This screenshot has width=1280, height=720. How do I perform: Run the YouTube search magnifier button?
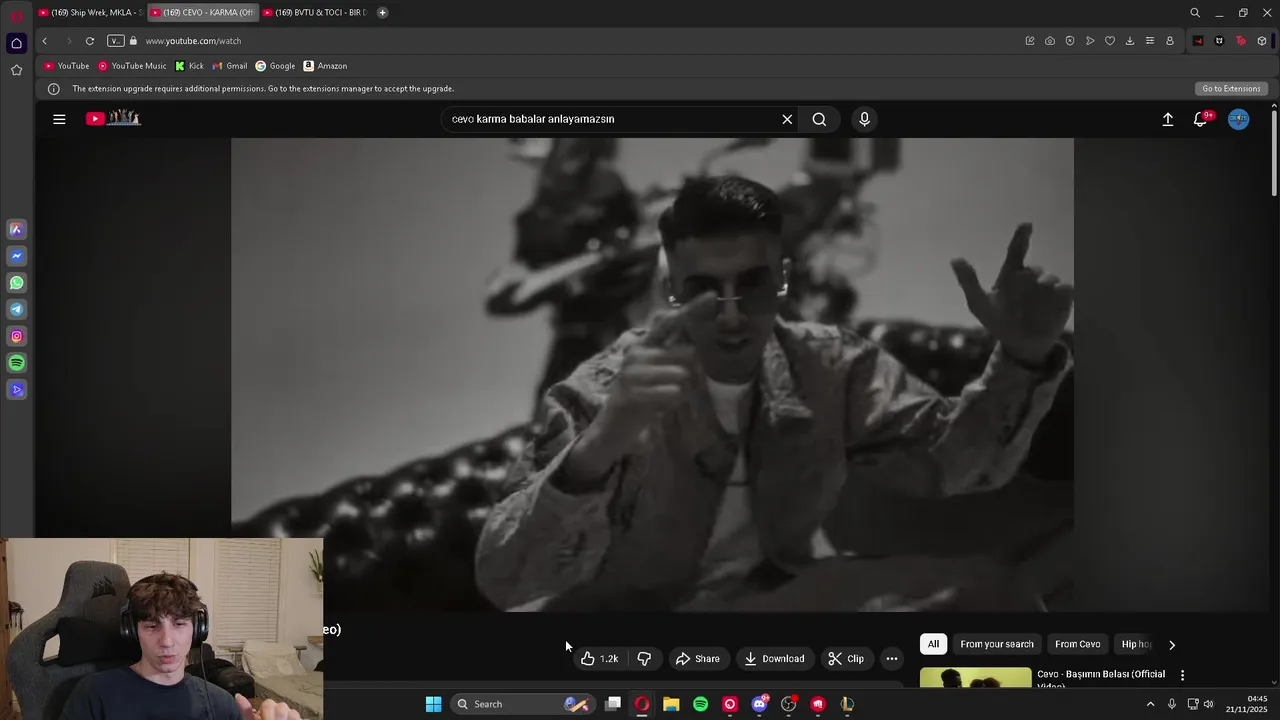coord(819,119)
